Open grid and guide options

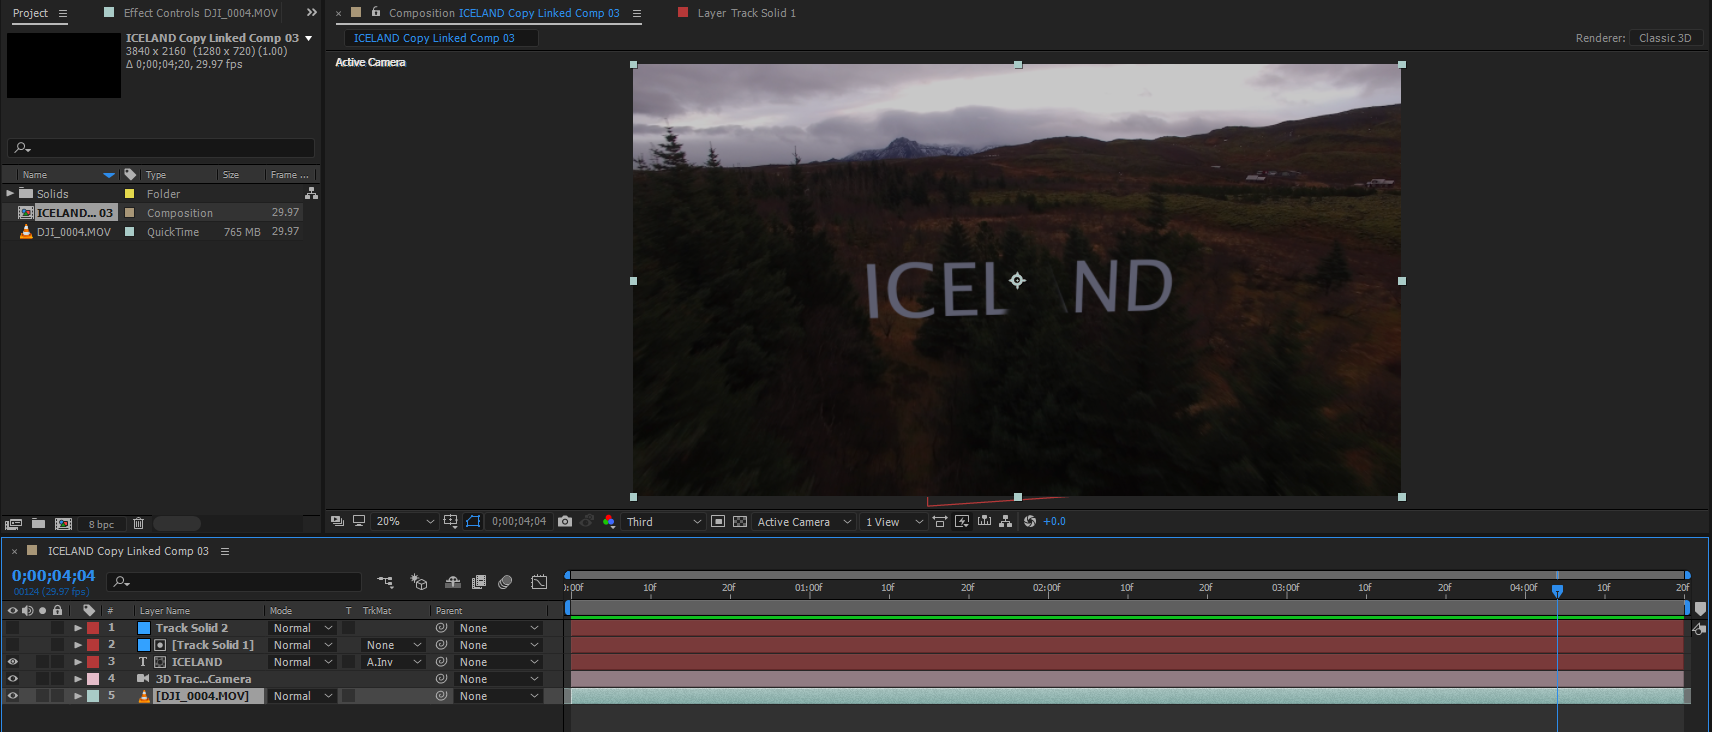451,521
